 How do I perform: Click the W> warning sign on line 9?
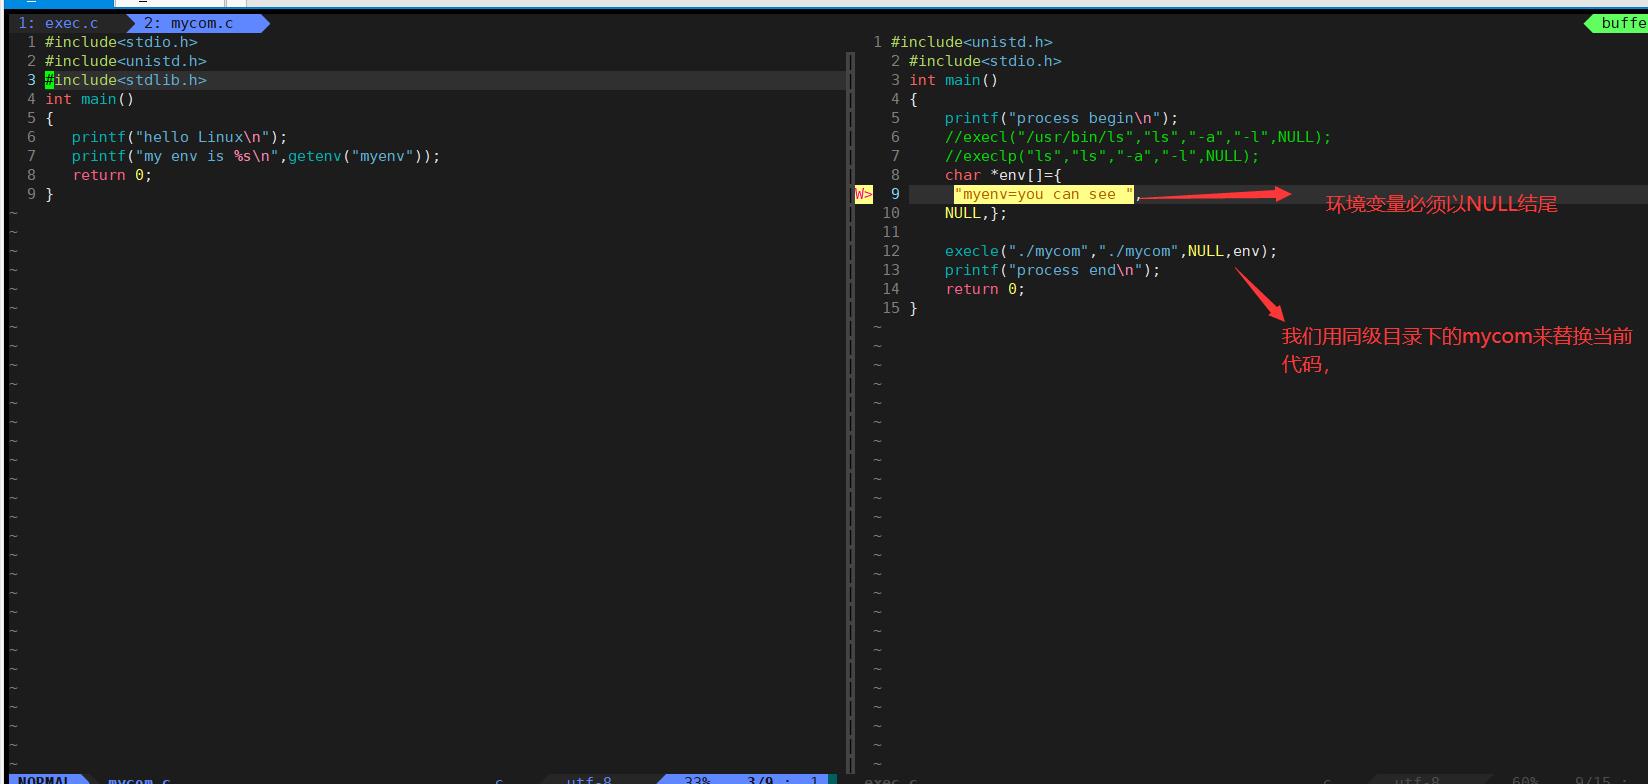863,194
